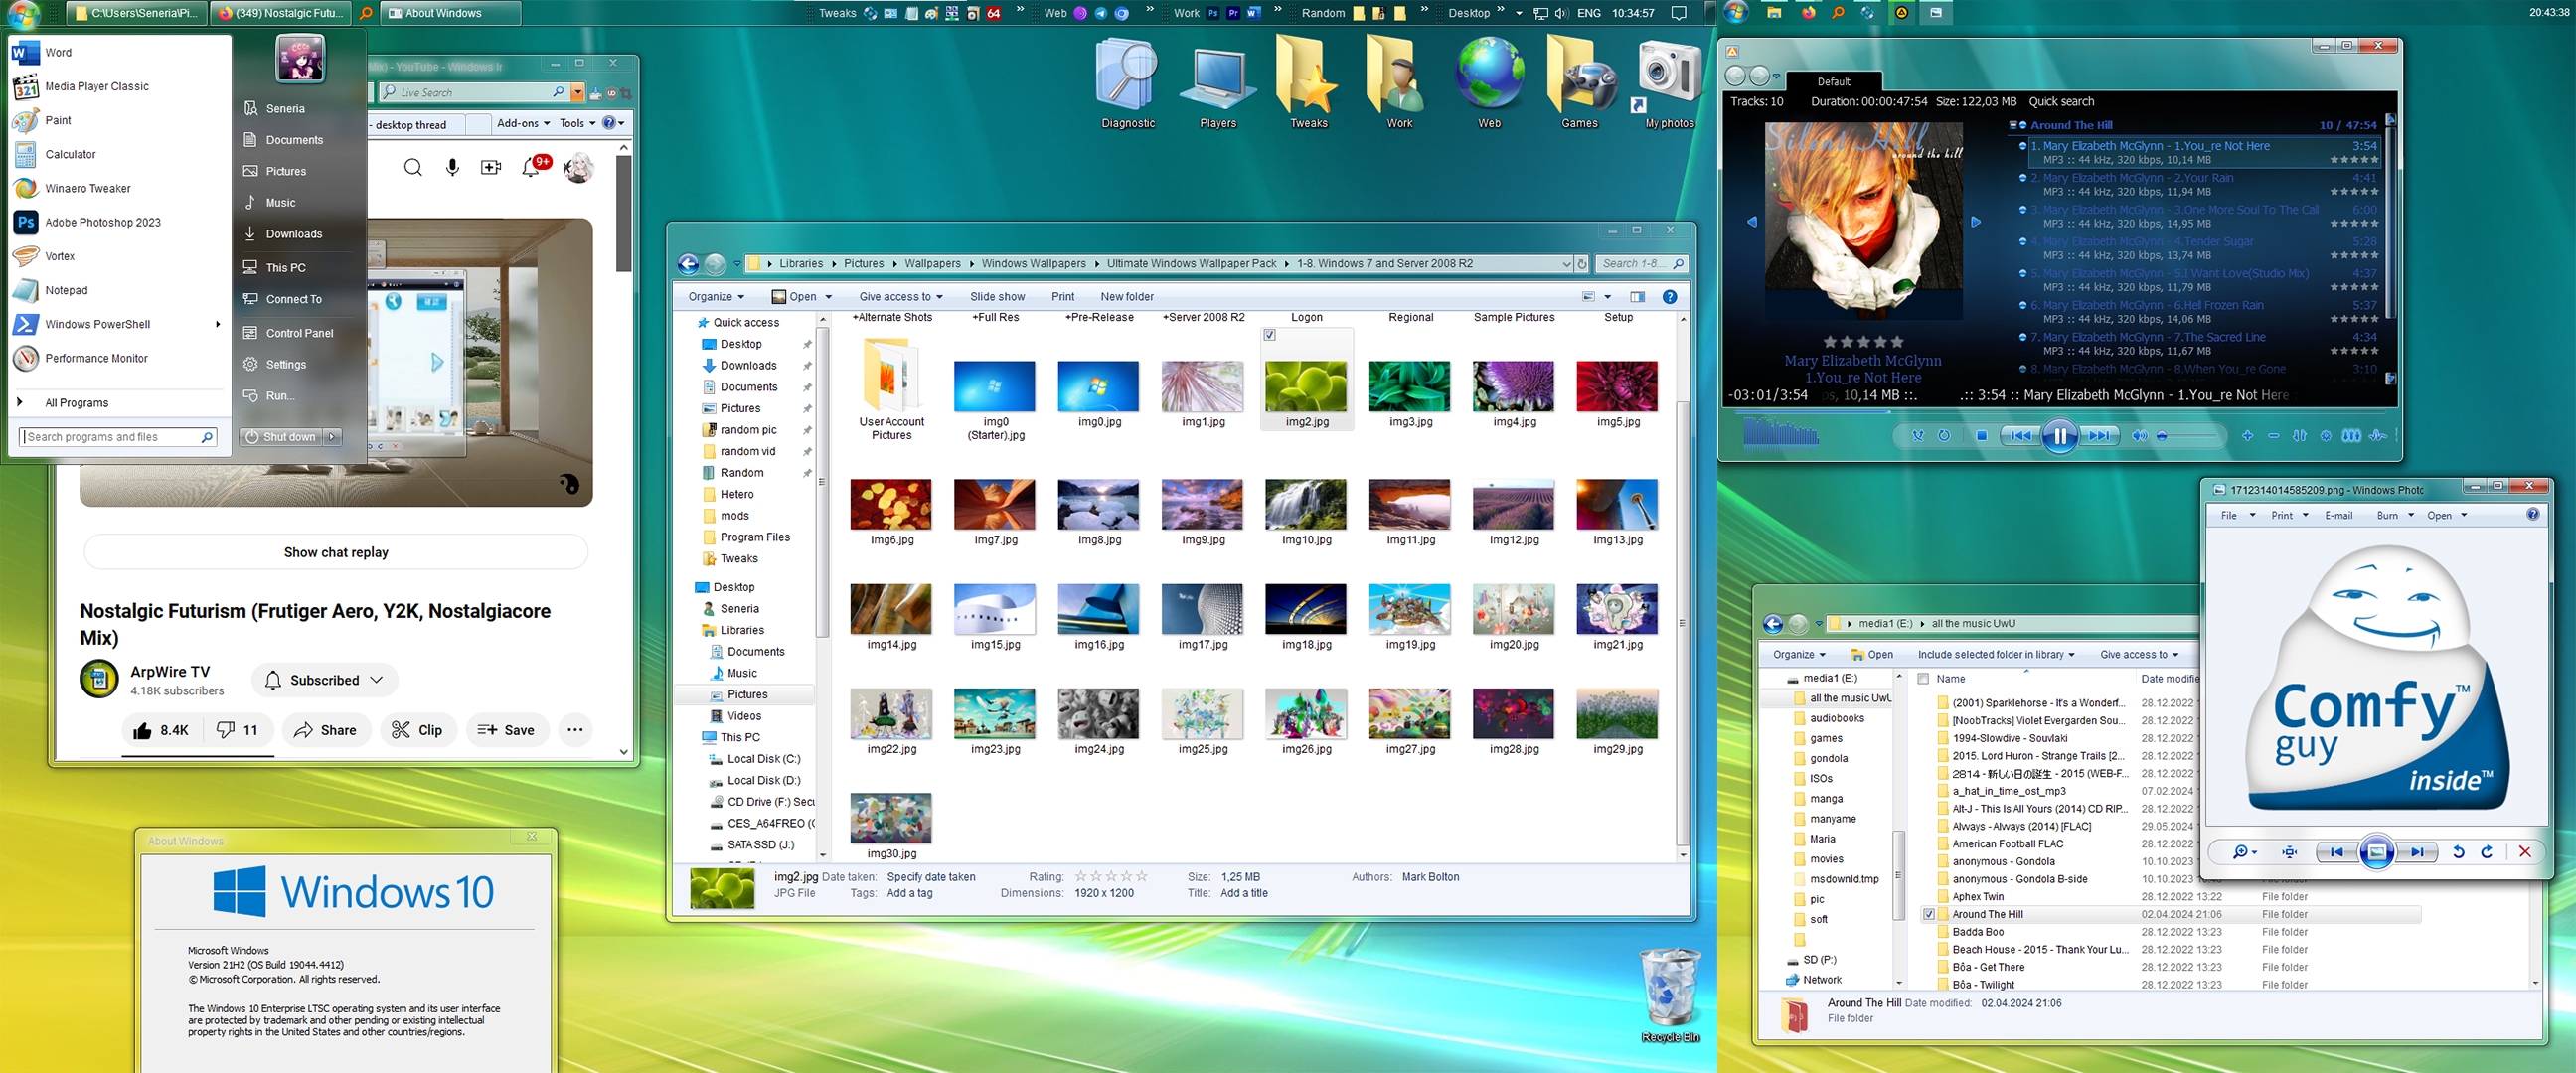Start slideshow in Photo Viewer

pos(2376,852)
